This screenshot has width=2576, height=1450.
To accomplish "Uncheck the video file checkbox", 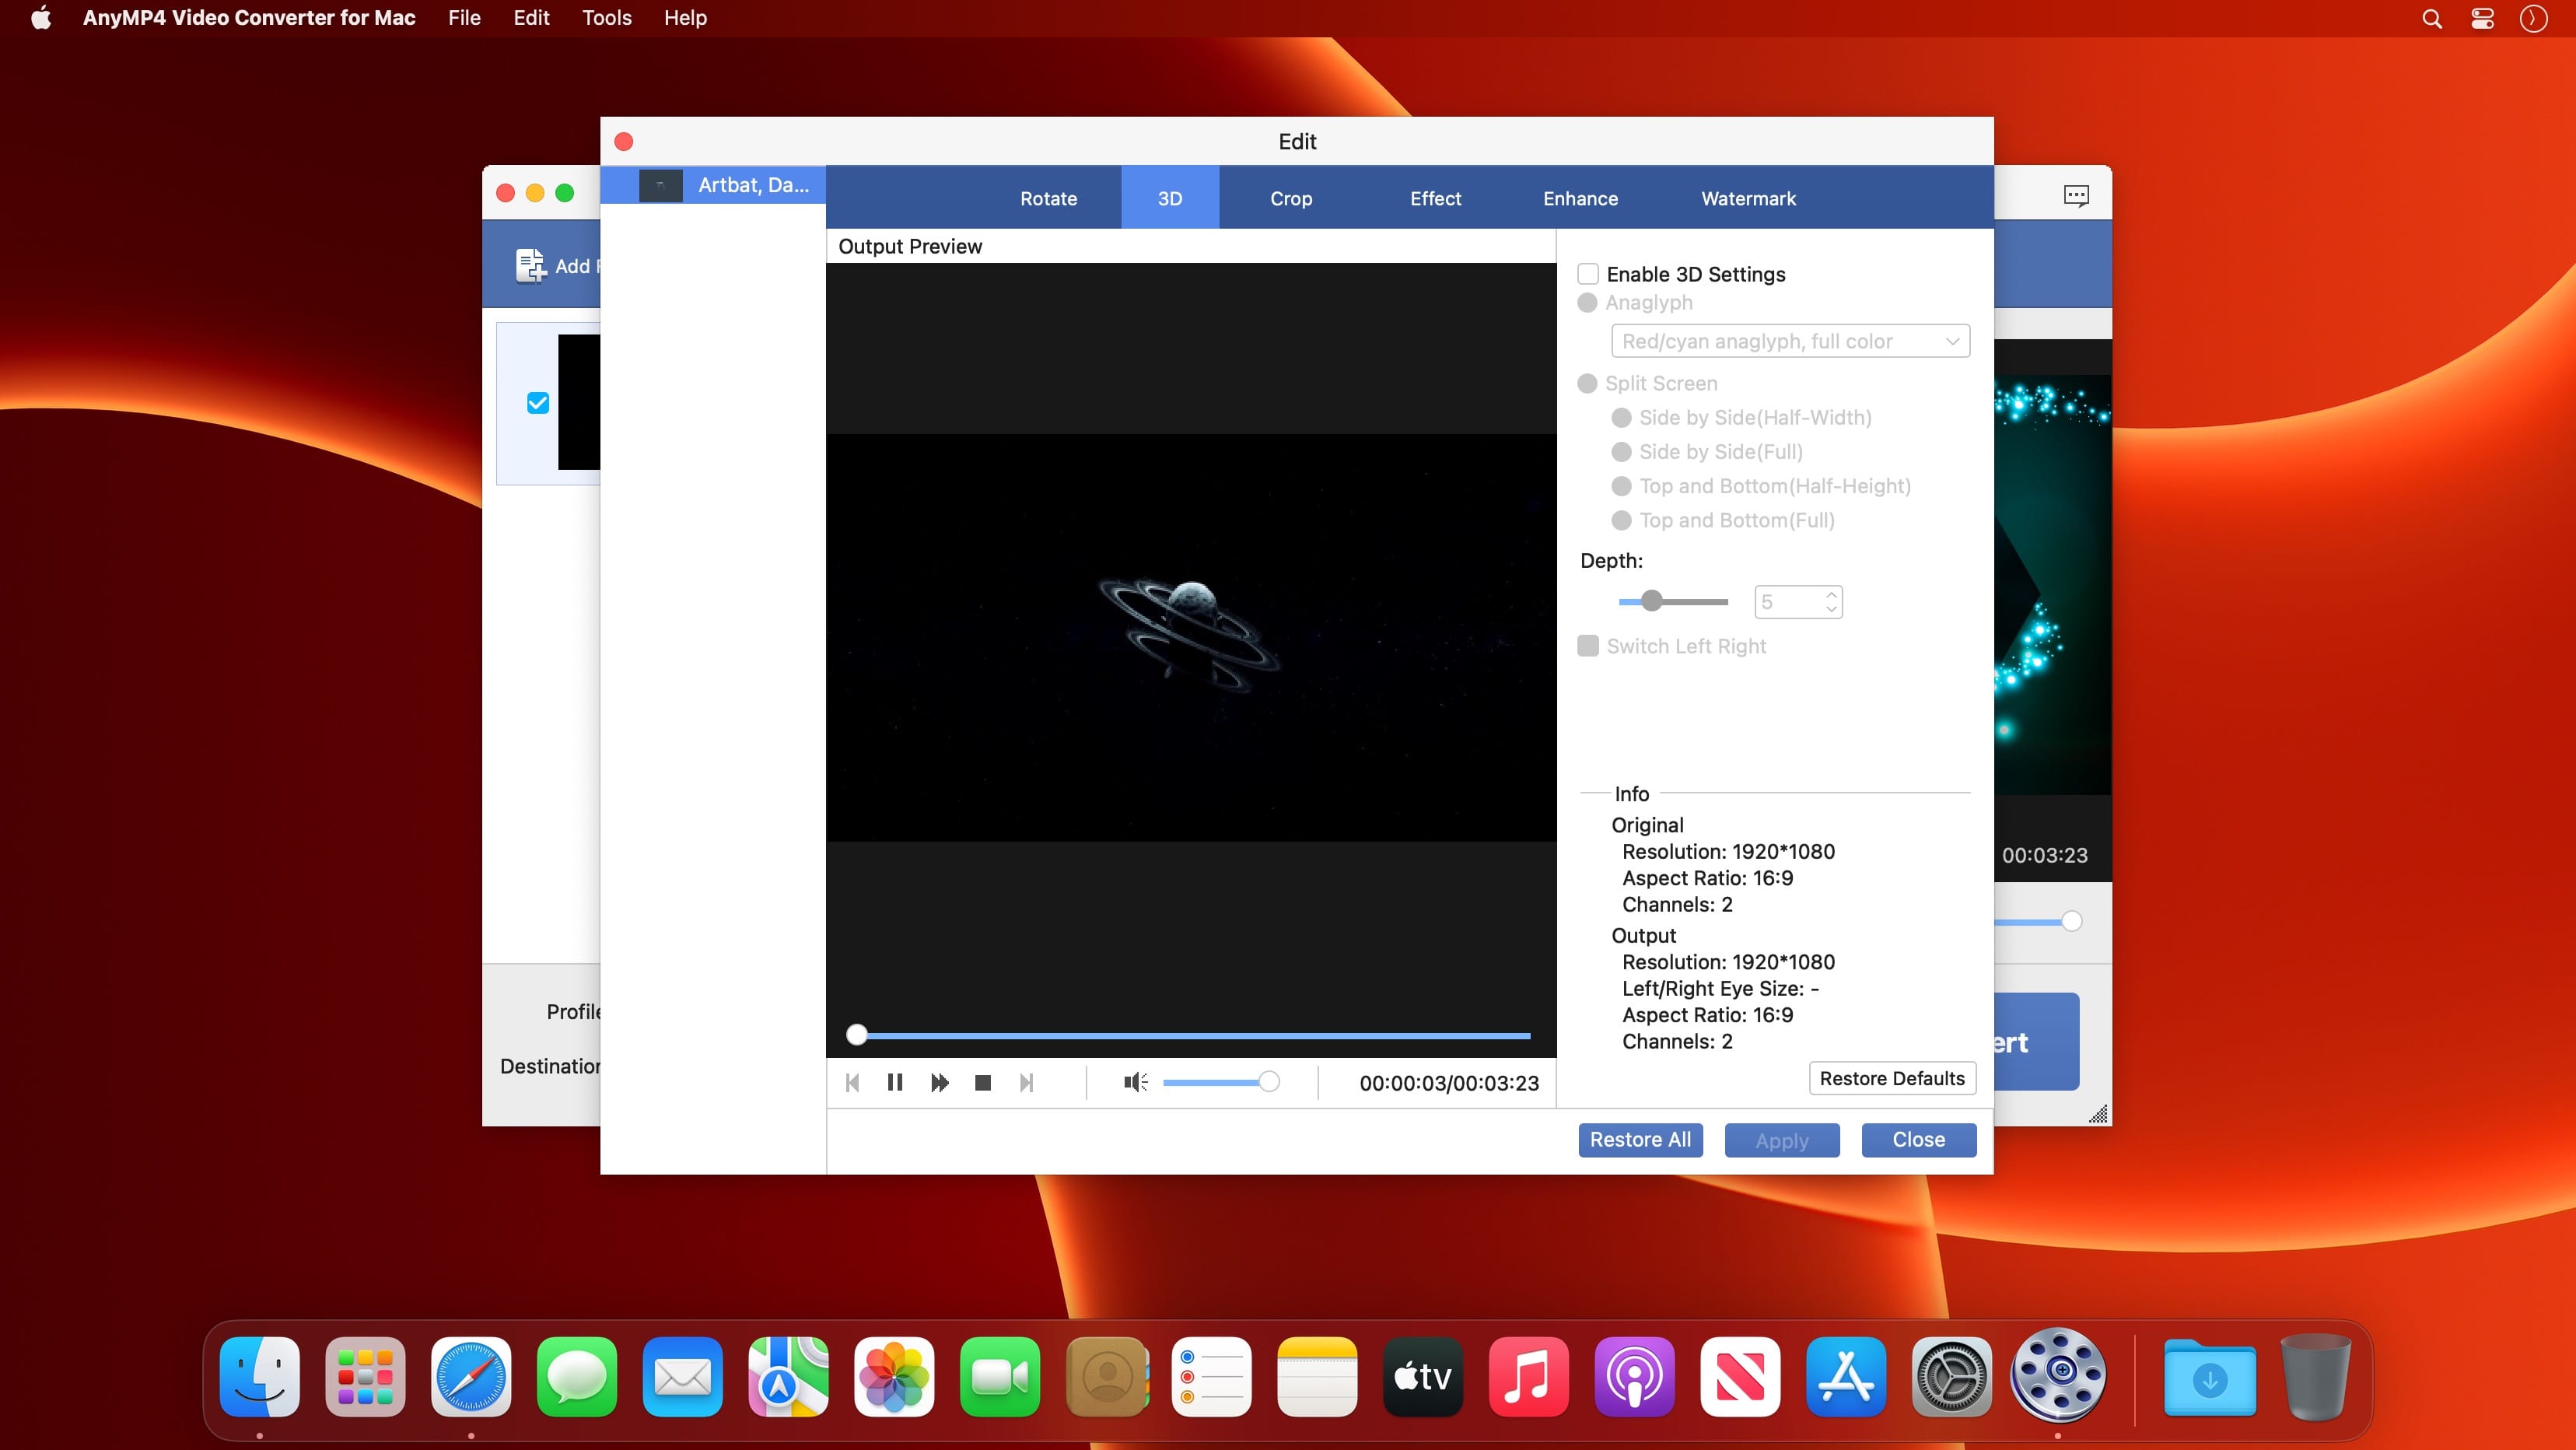I will [x=538, y=403].
